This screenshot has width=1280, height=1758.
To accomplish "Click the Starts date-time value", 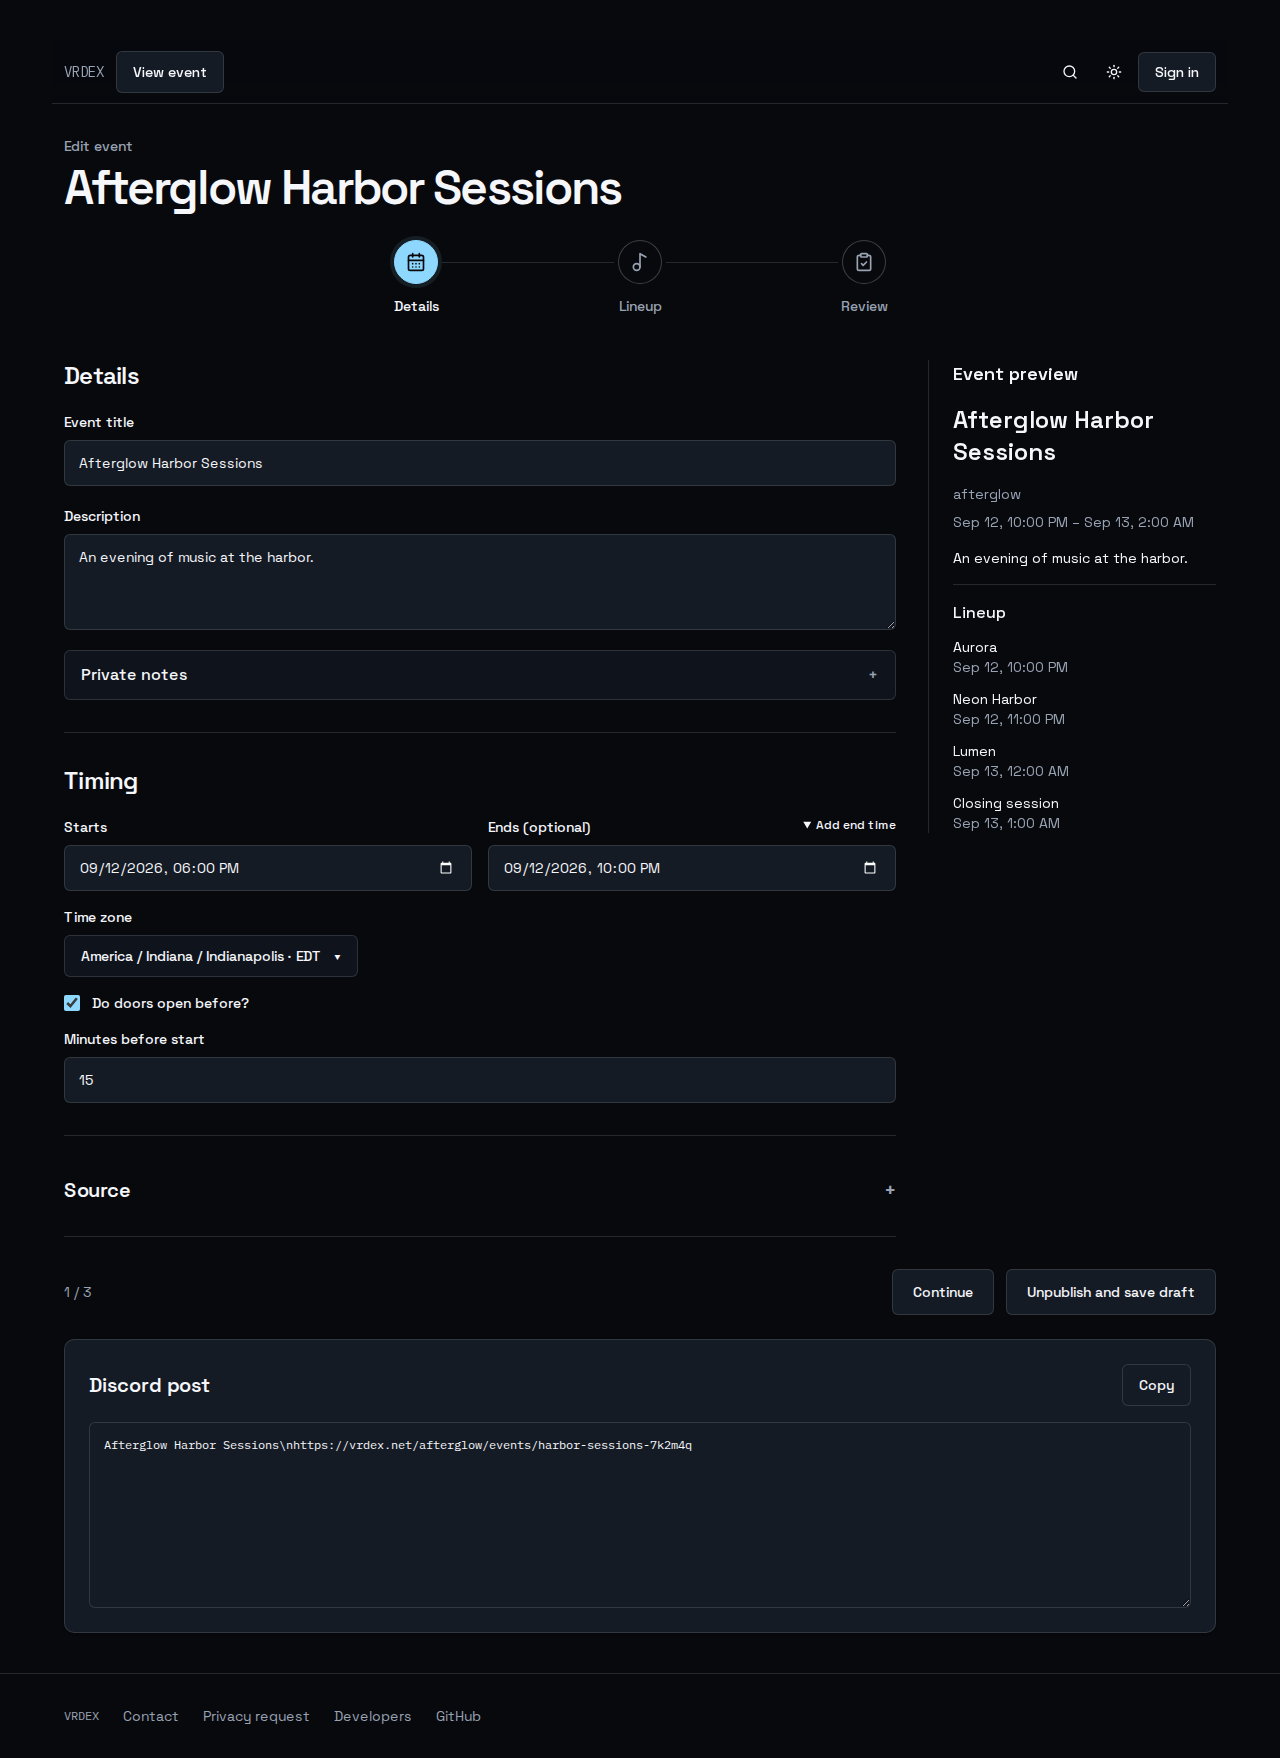I will [x=160, y=868].
